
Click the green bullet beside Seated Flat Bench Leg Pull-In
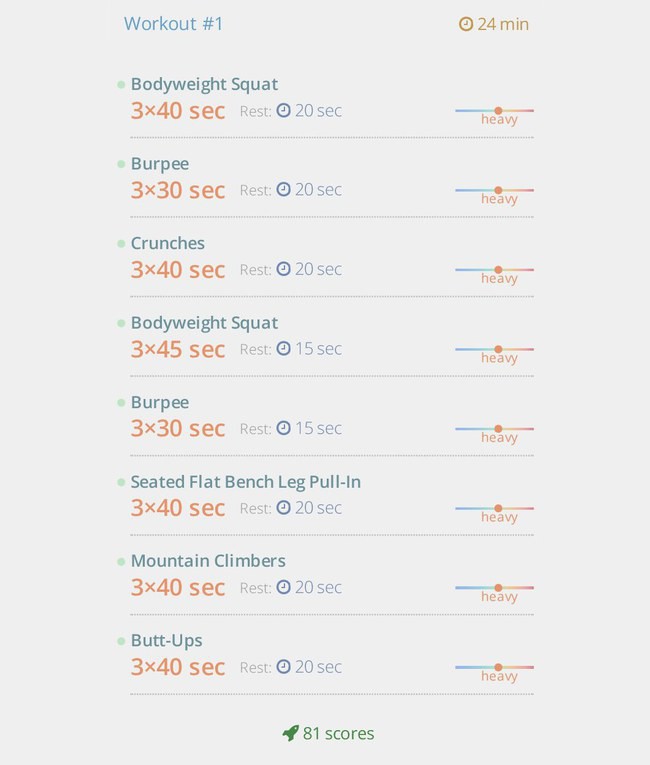coord(121,483)
